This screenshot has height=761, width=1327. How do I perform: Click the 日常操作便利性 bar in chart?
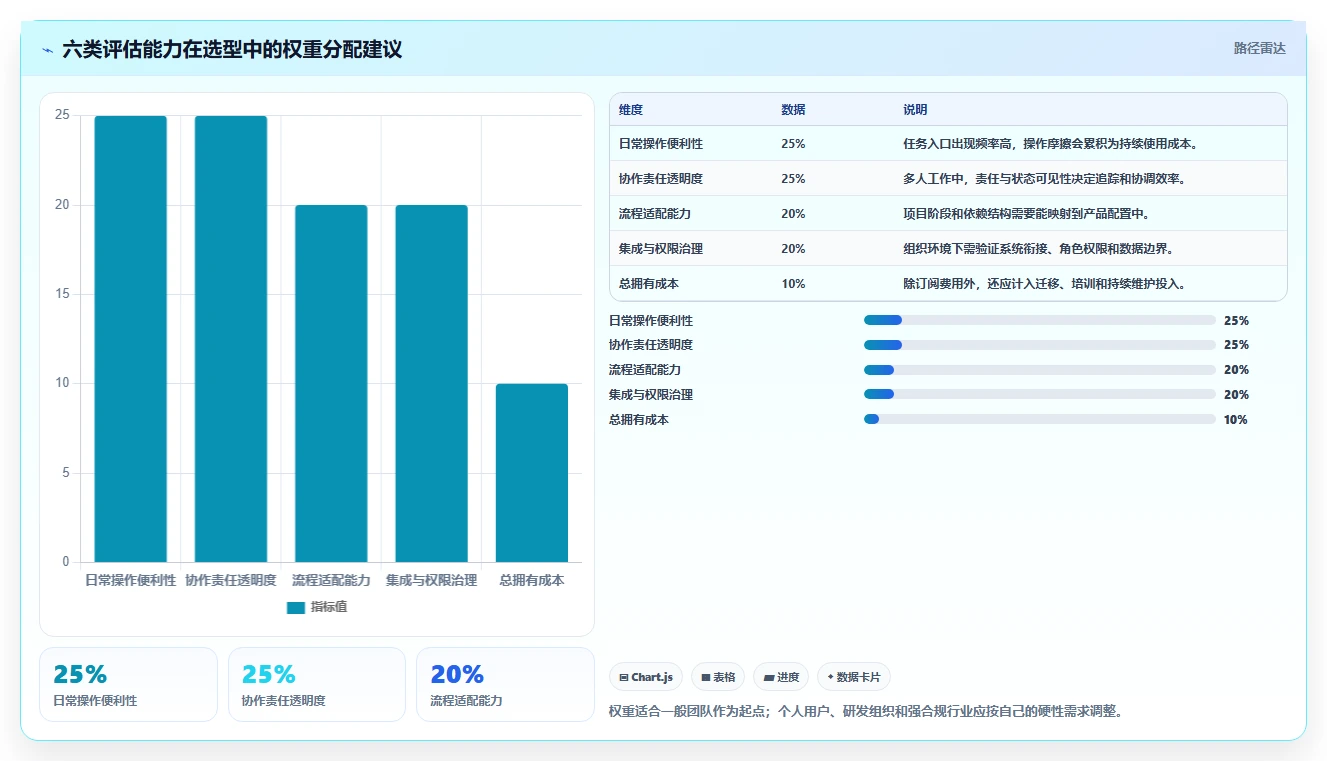coord(130,339)
